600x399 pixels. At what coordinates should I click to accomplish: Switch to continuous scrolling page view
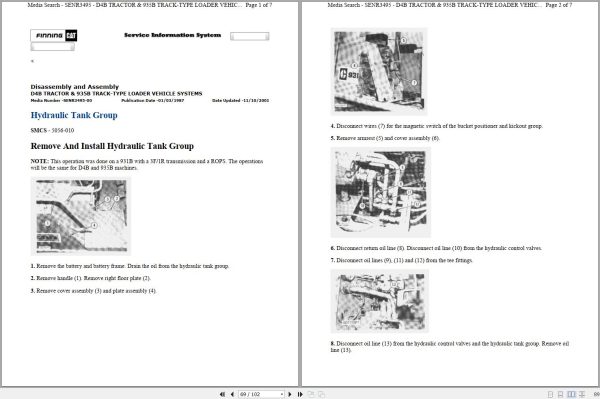click(561, 394)
